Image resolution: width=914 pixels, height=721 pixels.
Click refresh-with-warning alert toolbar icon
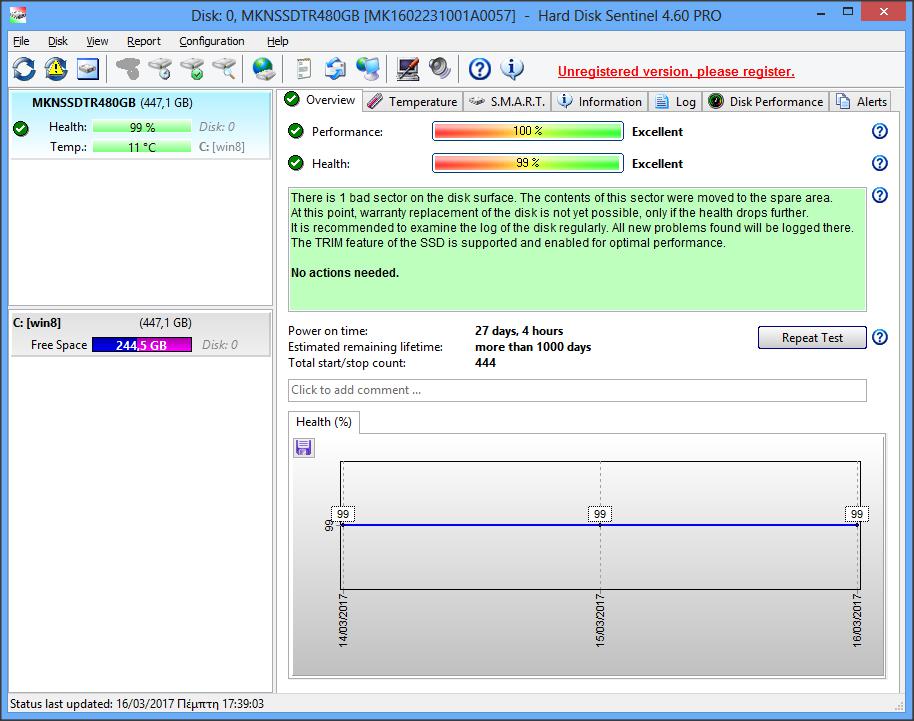tap(55, 69)
